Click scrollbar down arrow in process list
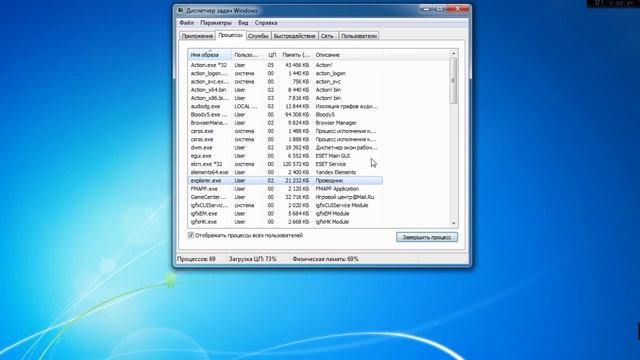640x360 pixels. pos(453,223)
